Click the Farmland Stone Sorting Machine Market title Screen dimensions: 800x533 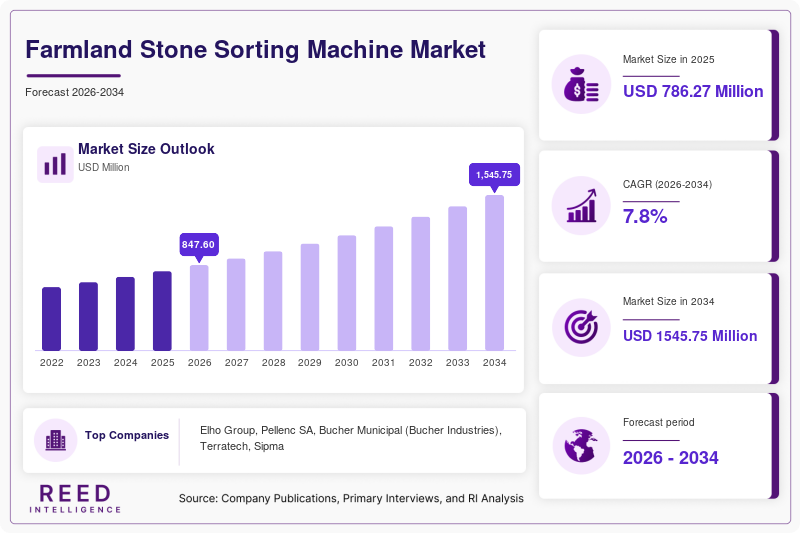256,50
